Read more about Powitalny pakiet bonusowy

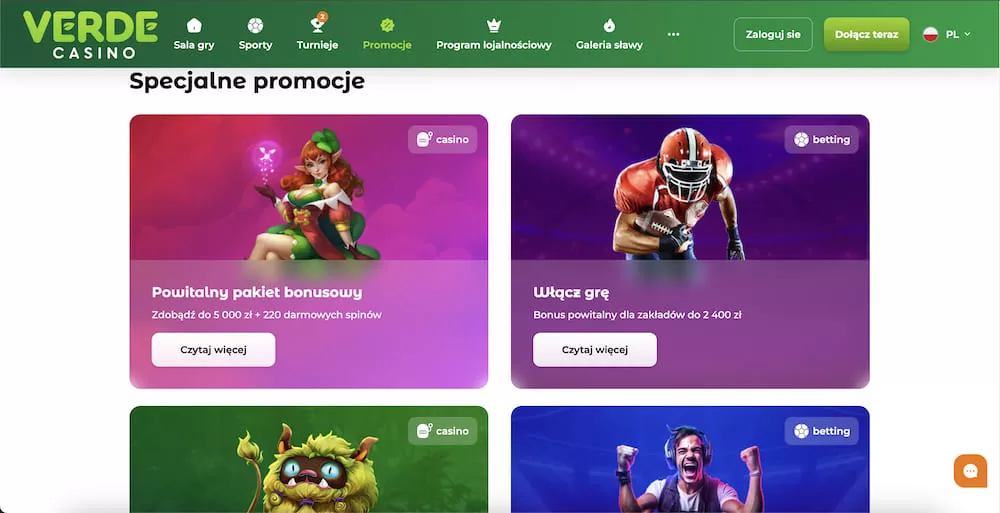pyautogui.click(x=214, y=350)
